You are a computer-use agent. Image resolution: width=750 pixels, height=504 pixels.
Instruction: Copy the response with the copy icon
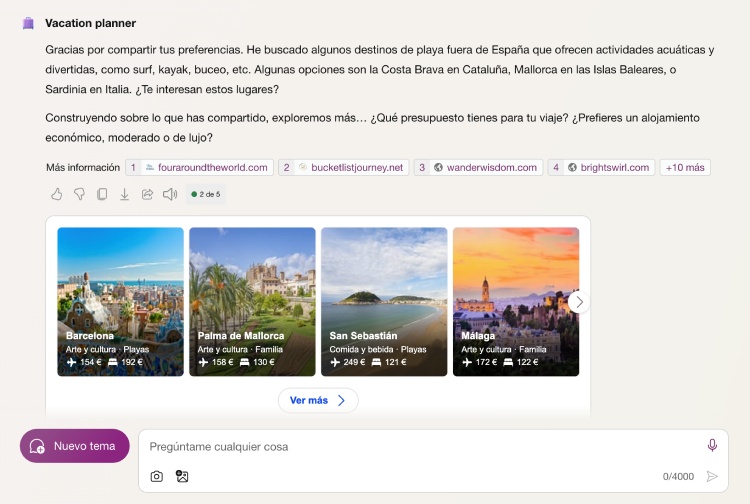[102, 194]
